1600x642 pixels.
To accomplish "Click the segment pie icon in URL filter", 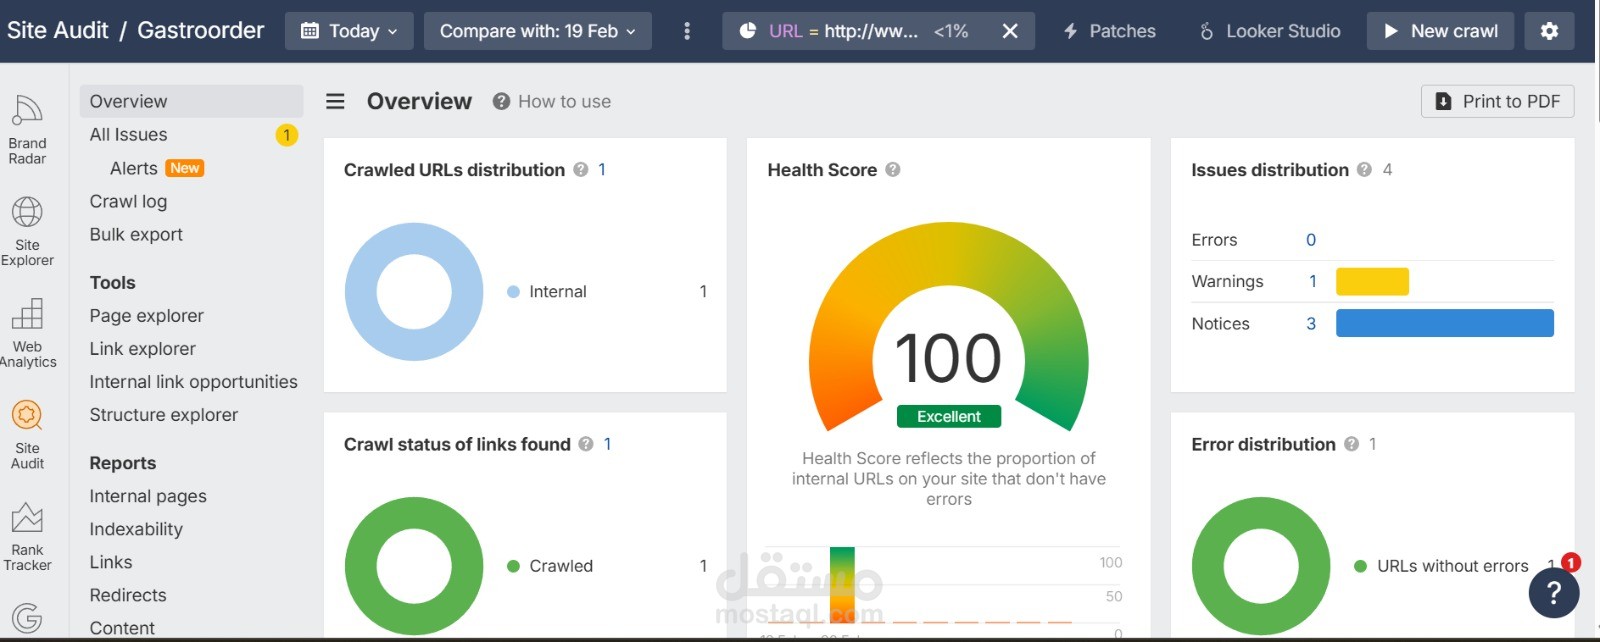I will click(747, 31).
